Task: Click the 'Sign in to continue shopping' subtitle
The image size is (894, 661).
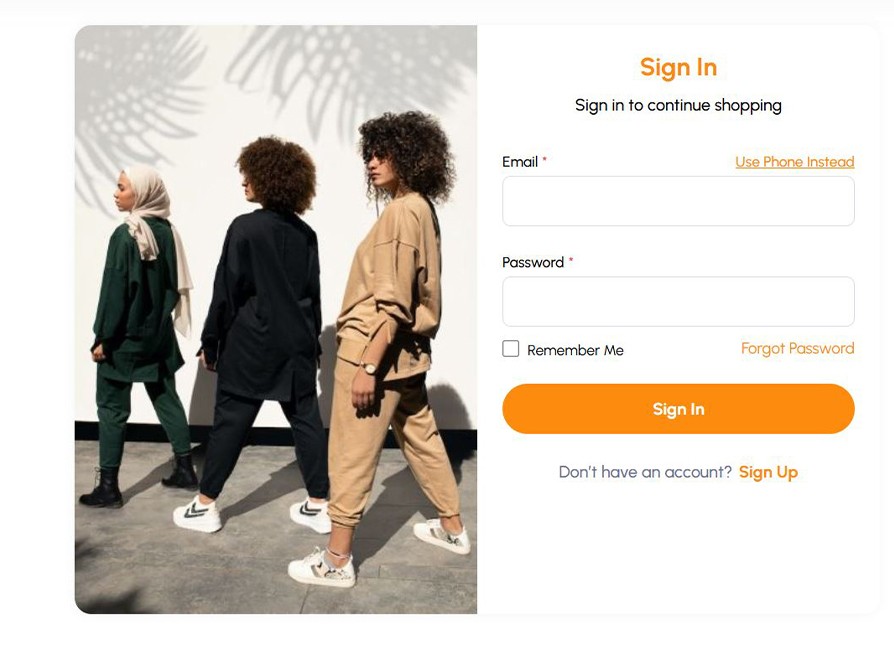Action: tap(678, 105)
